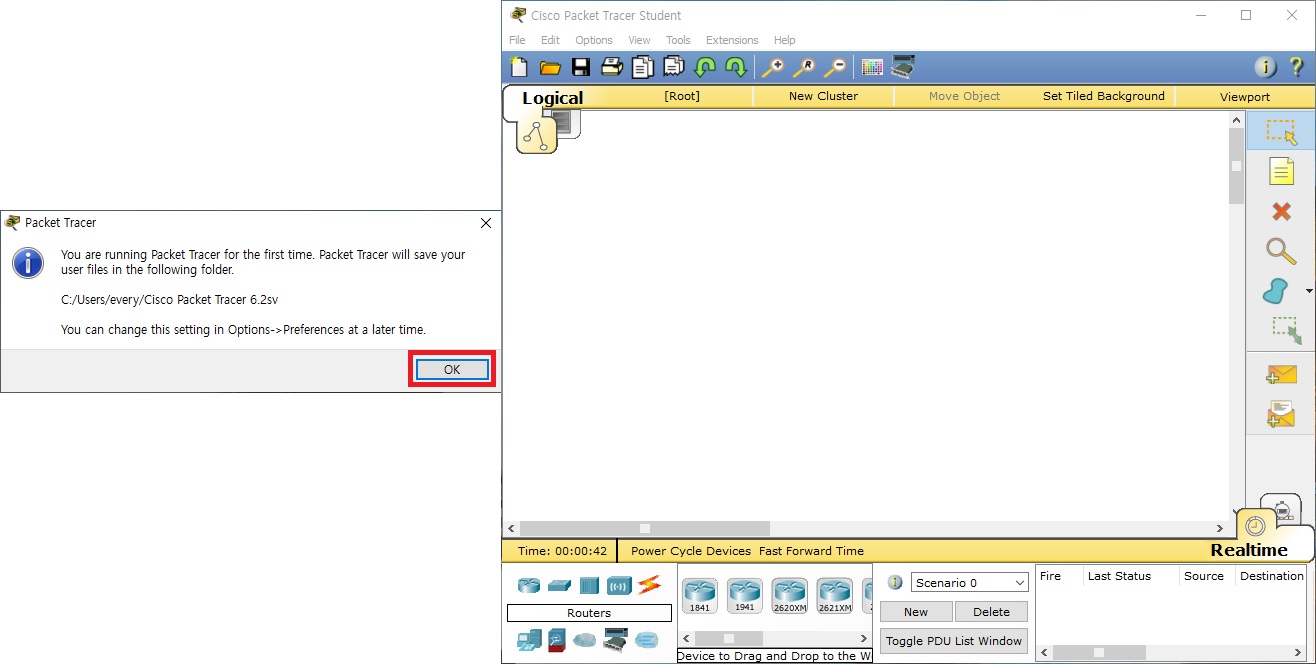This screenshot has width=1316, height=664.
Task: Select the Routers device category icon
Action: [x=528, y=585]
